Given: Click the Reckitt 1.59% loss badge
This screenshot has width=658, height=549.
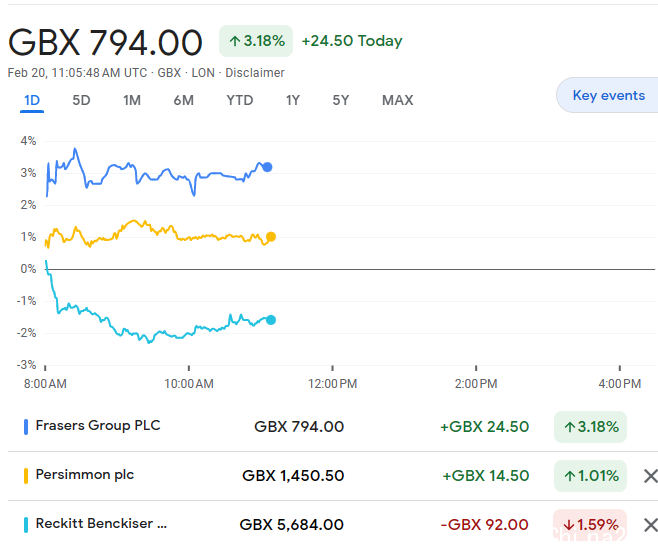Looking at the screenshot, I should point(590,525).
